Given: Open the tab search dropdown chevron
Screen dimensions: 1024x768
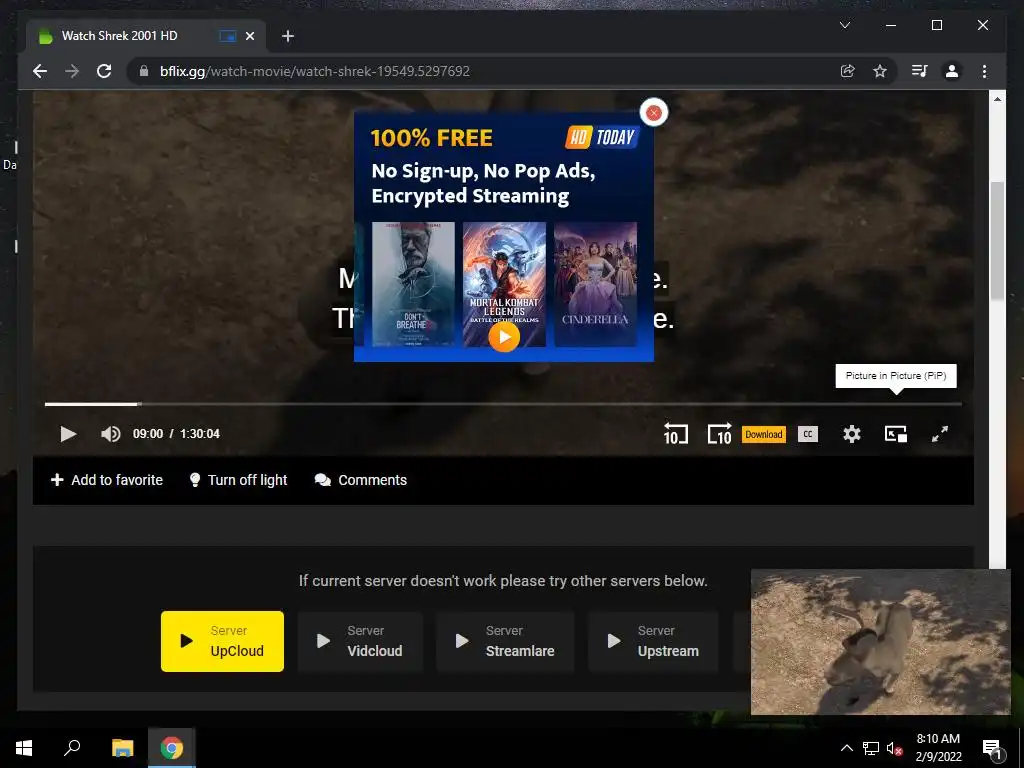Looking at the screenshot, I should (x=844, y=25).
